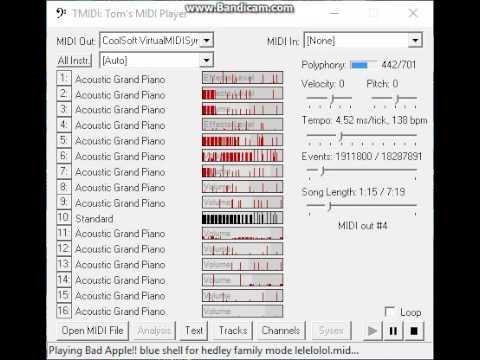
Task: Click the Song Length slider thumb
Action: tap(330, 206)
